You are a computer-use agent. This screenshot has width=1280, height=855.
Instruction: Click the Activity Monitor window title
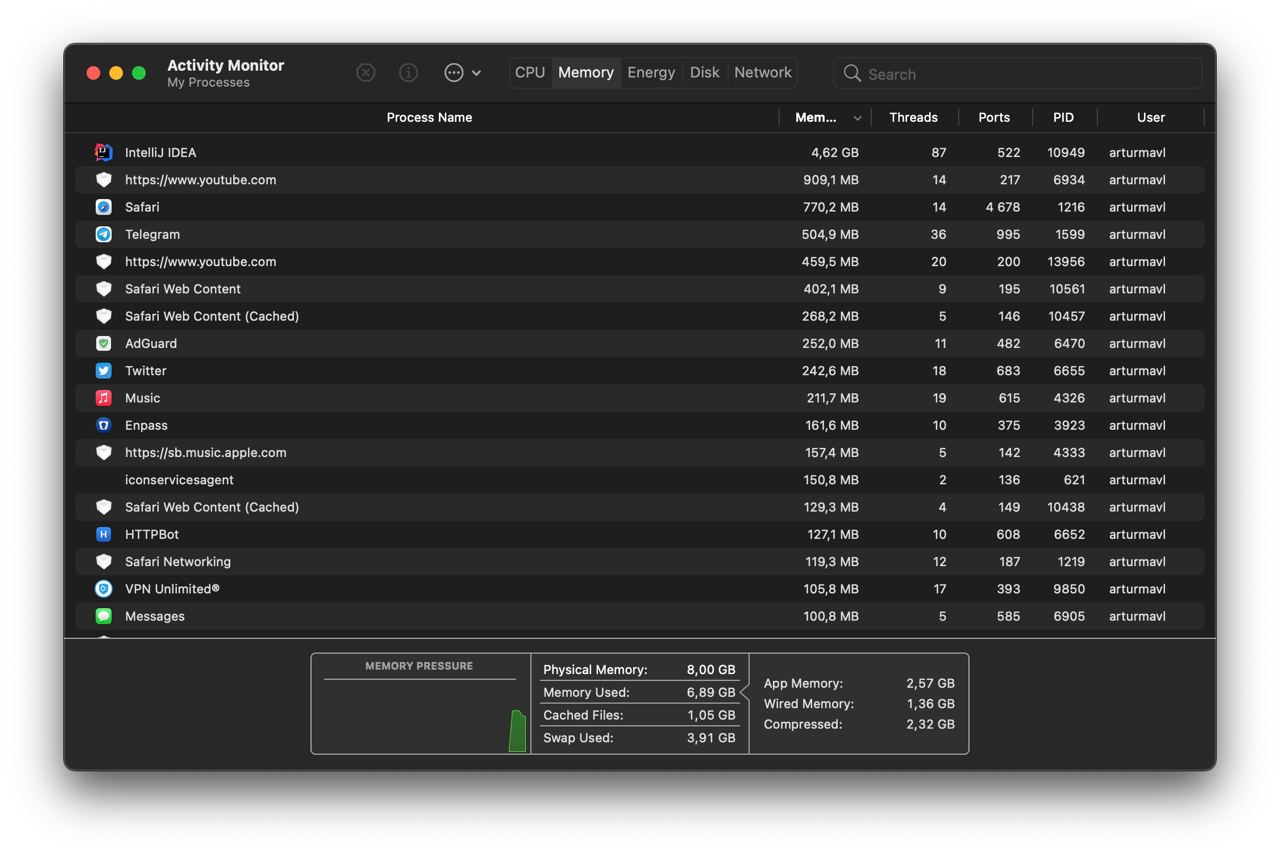point(226,65)
